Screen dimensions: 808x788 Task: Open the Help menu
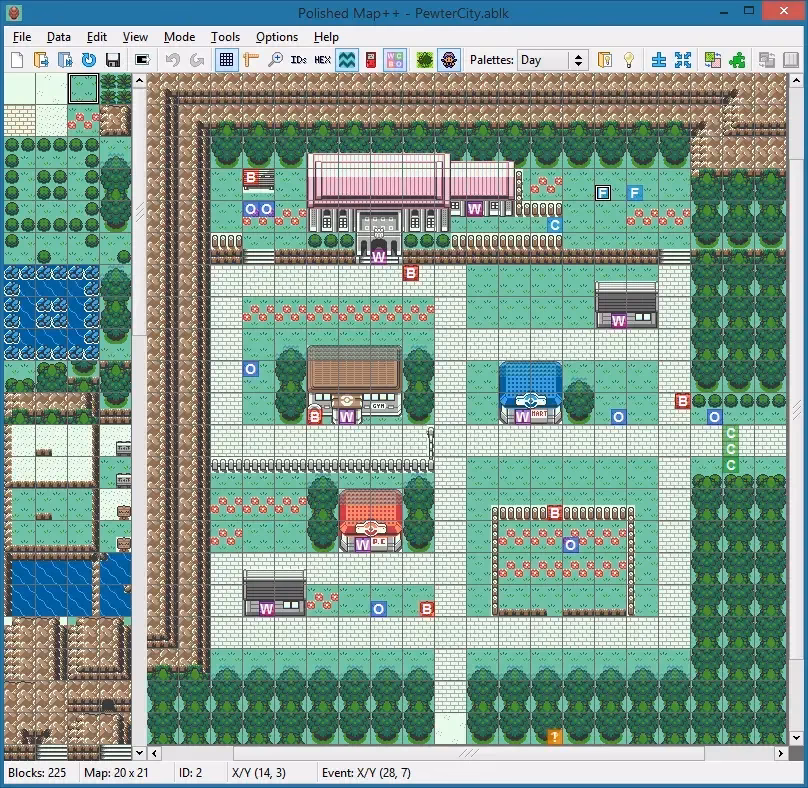pyautogui.click(x=326, y=37)
